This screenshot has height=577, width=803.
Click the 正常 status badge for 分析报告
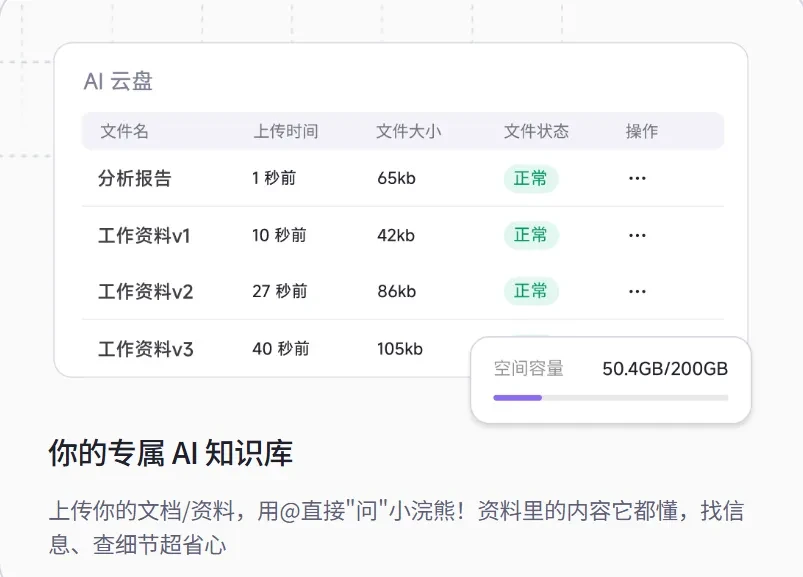(531, 178)
